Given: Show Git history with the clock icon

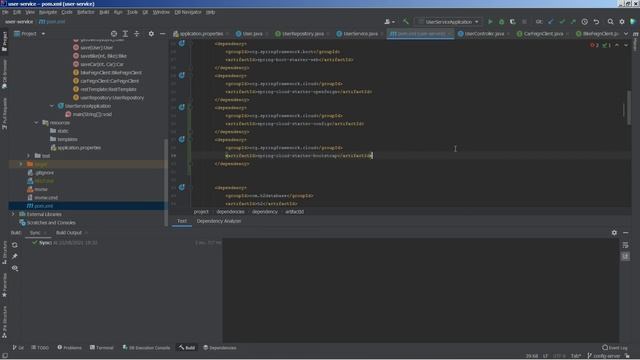Looking at the screenshot, I should (x=584, y=22).
